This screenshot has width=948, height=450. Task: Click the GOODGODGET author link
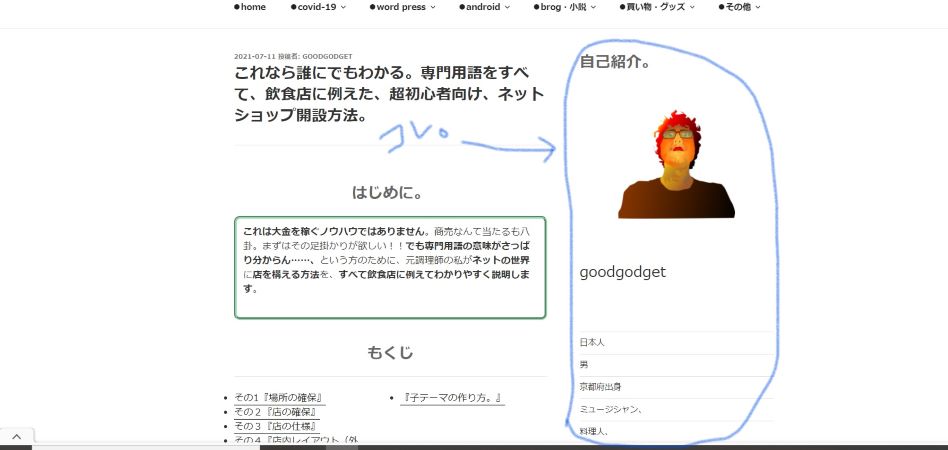point(327,57)
